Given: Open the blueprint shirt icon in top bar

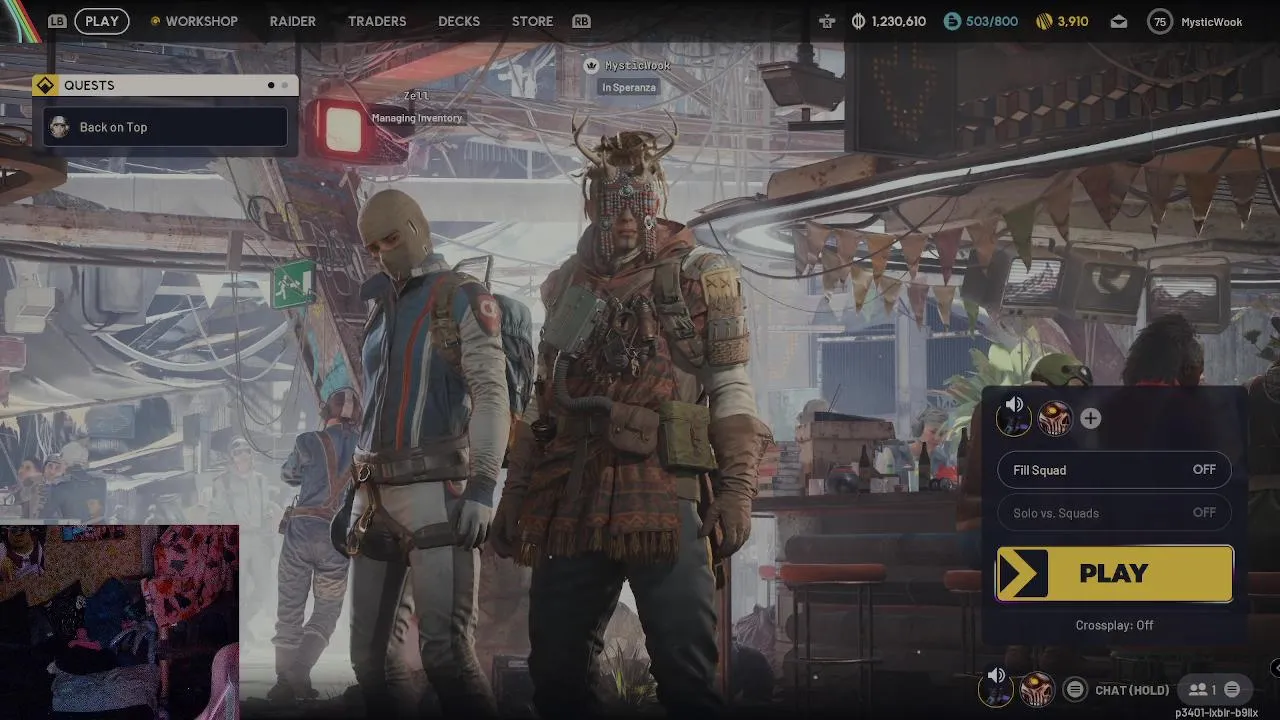Looking at the screenshot, I should pyautogui.click(x=826, y=21).
